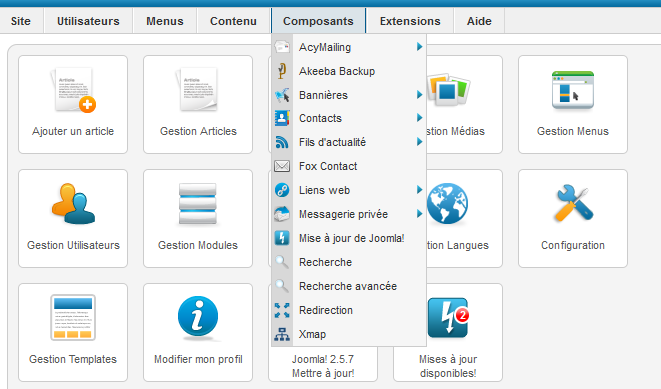
Task: Click the Fils d'actualité RSS icon
Action: coord(282,142)
